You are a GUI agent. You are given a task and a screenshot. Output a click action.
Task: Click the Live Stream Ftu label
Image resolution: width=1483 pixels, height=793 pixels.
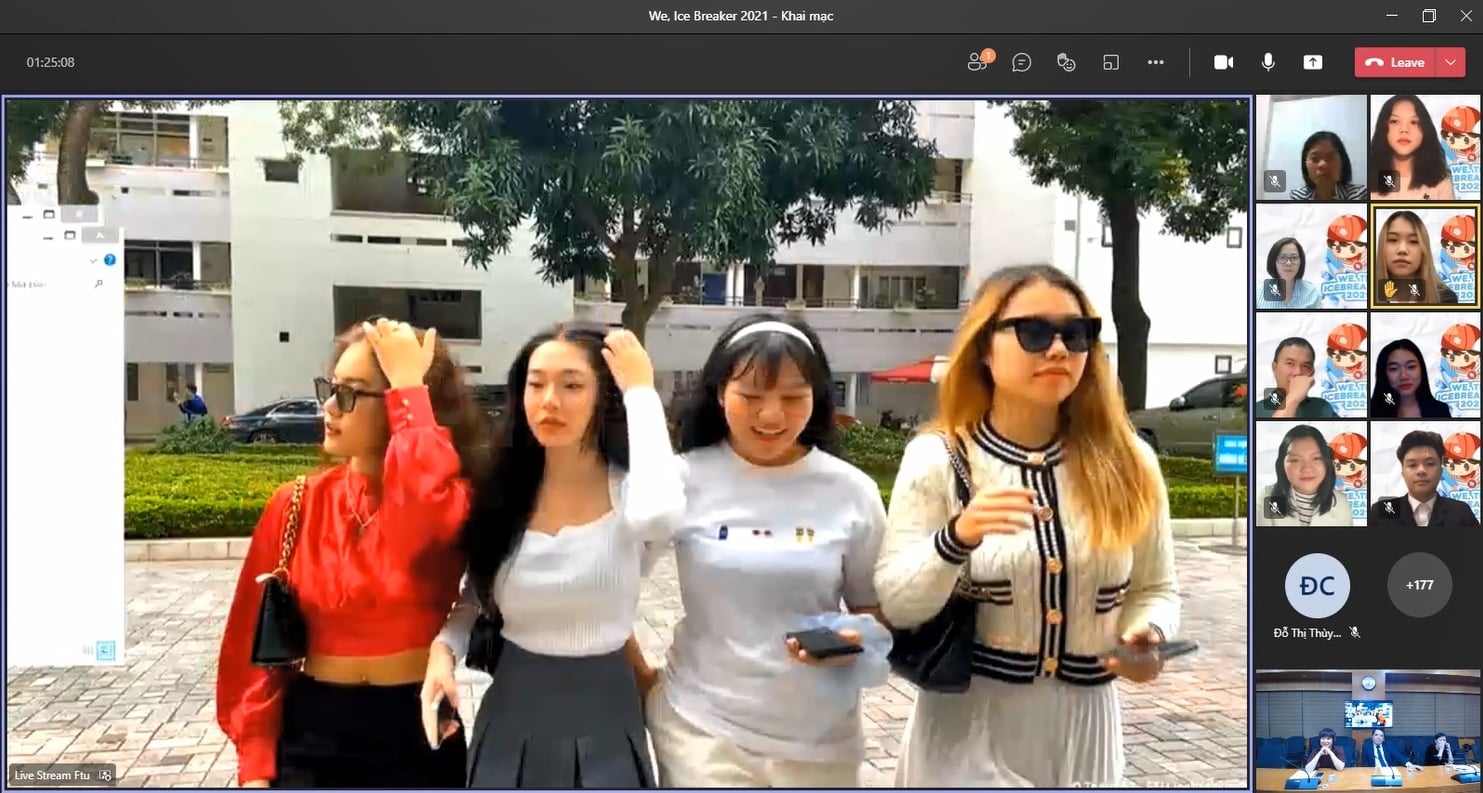52,775
